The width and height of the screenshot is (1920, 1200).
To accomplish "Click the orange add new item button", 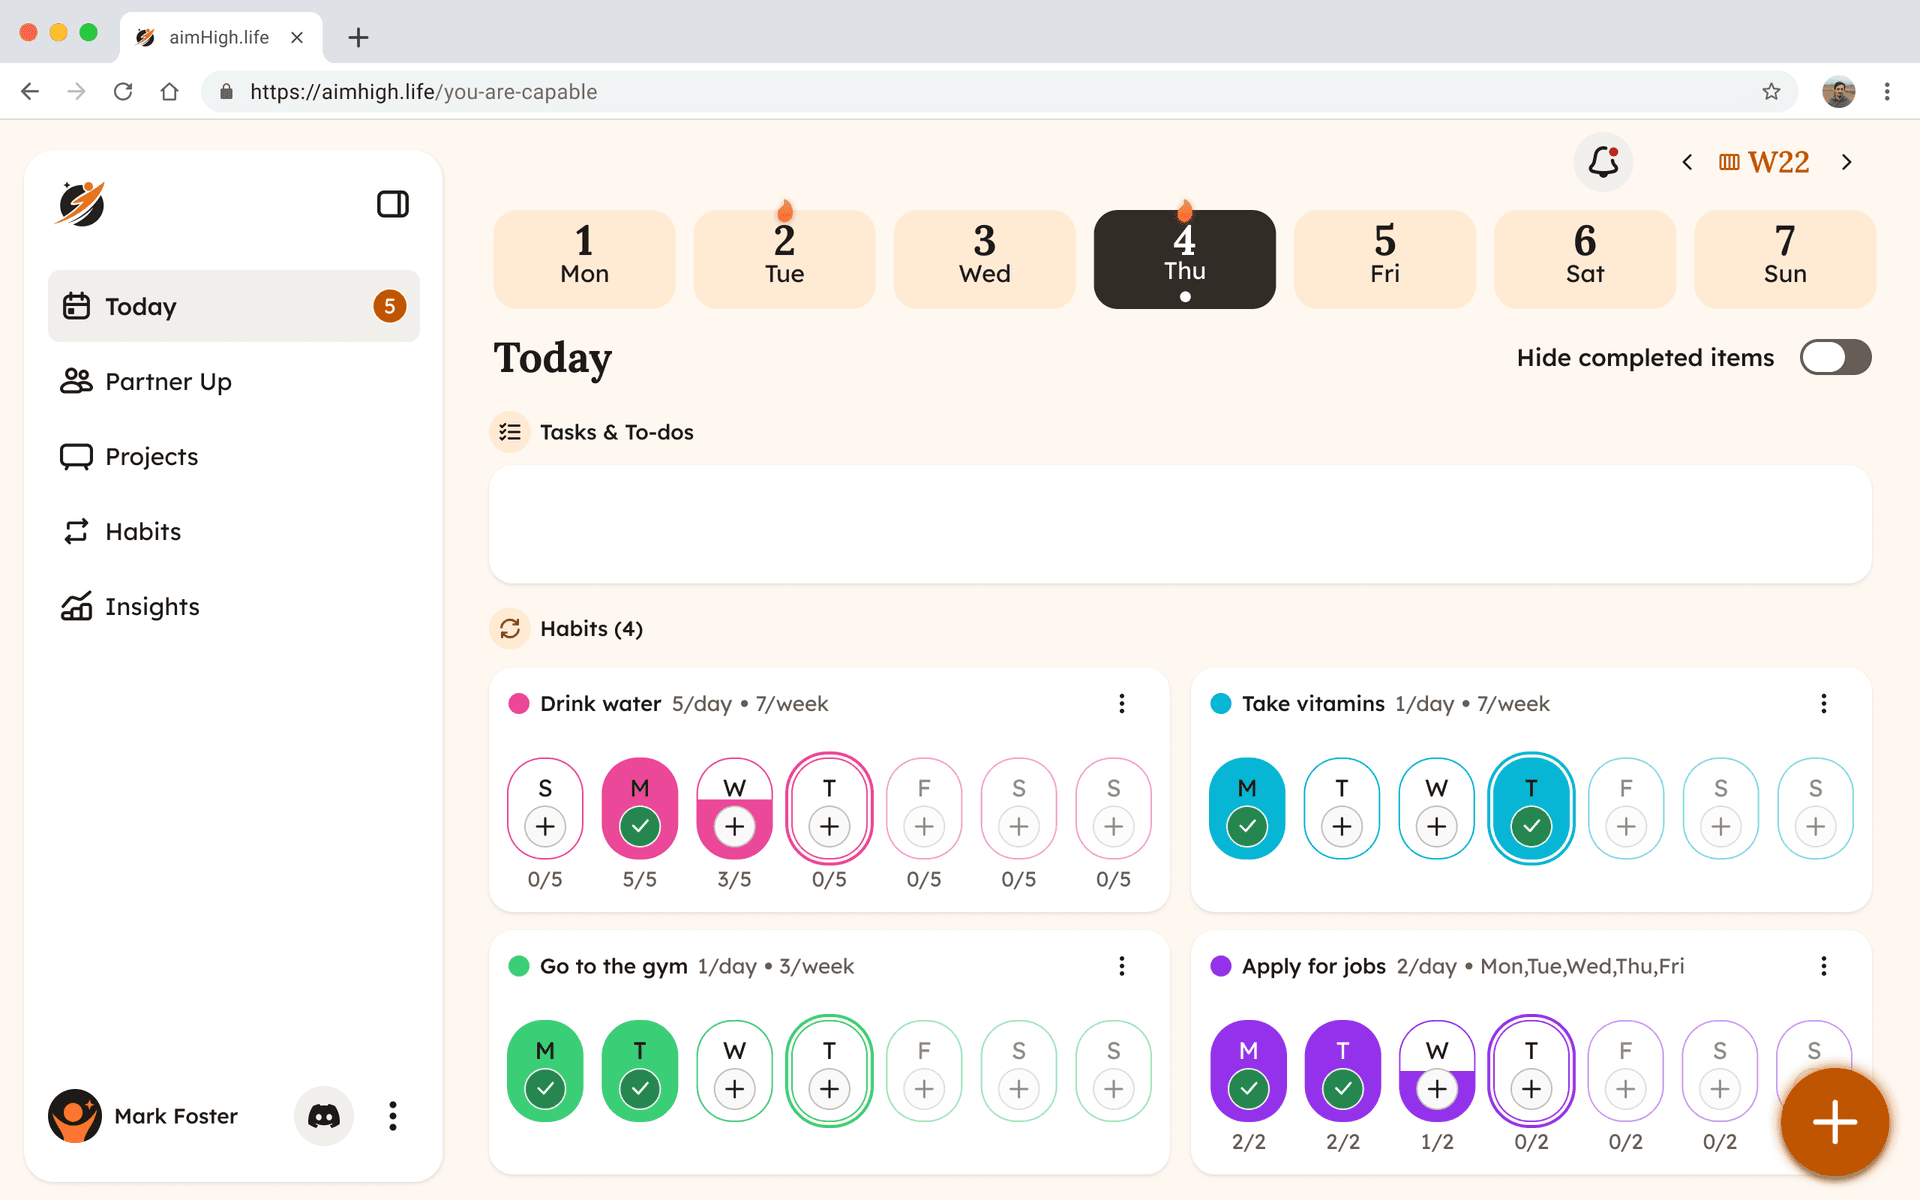I will click(1834, 1122).
